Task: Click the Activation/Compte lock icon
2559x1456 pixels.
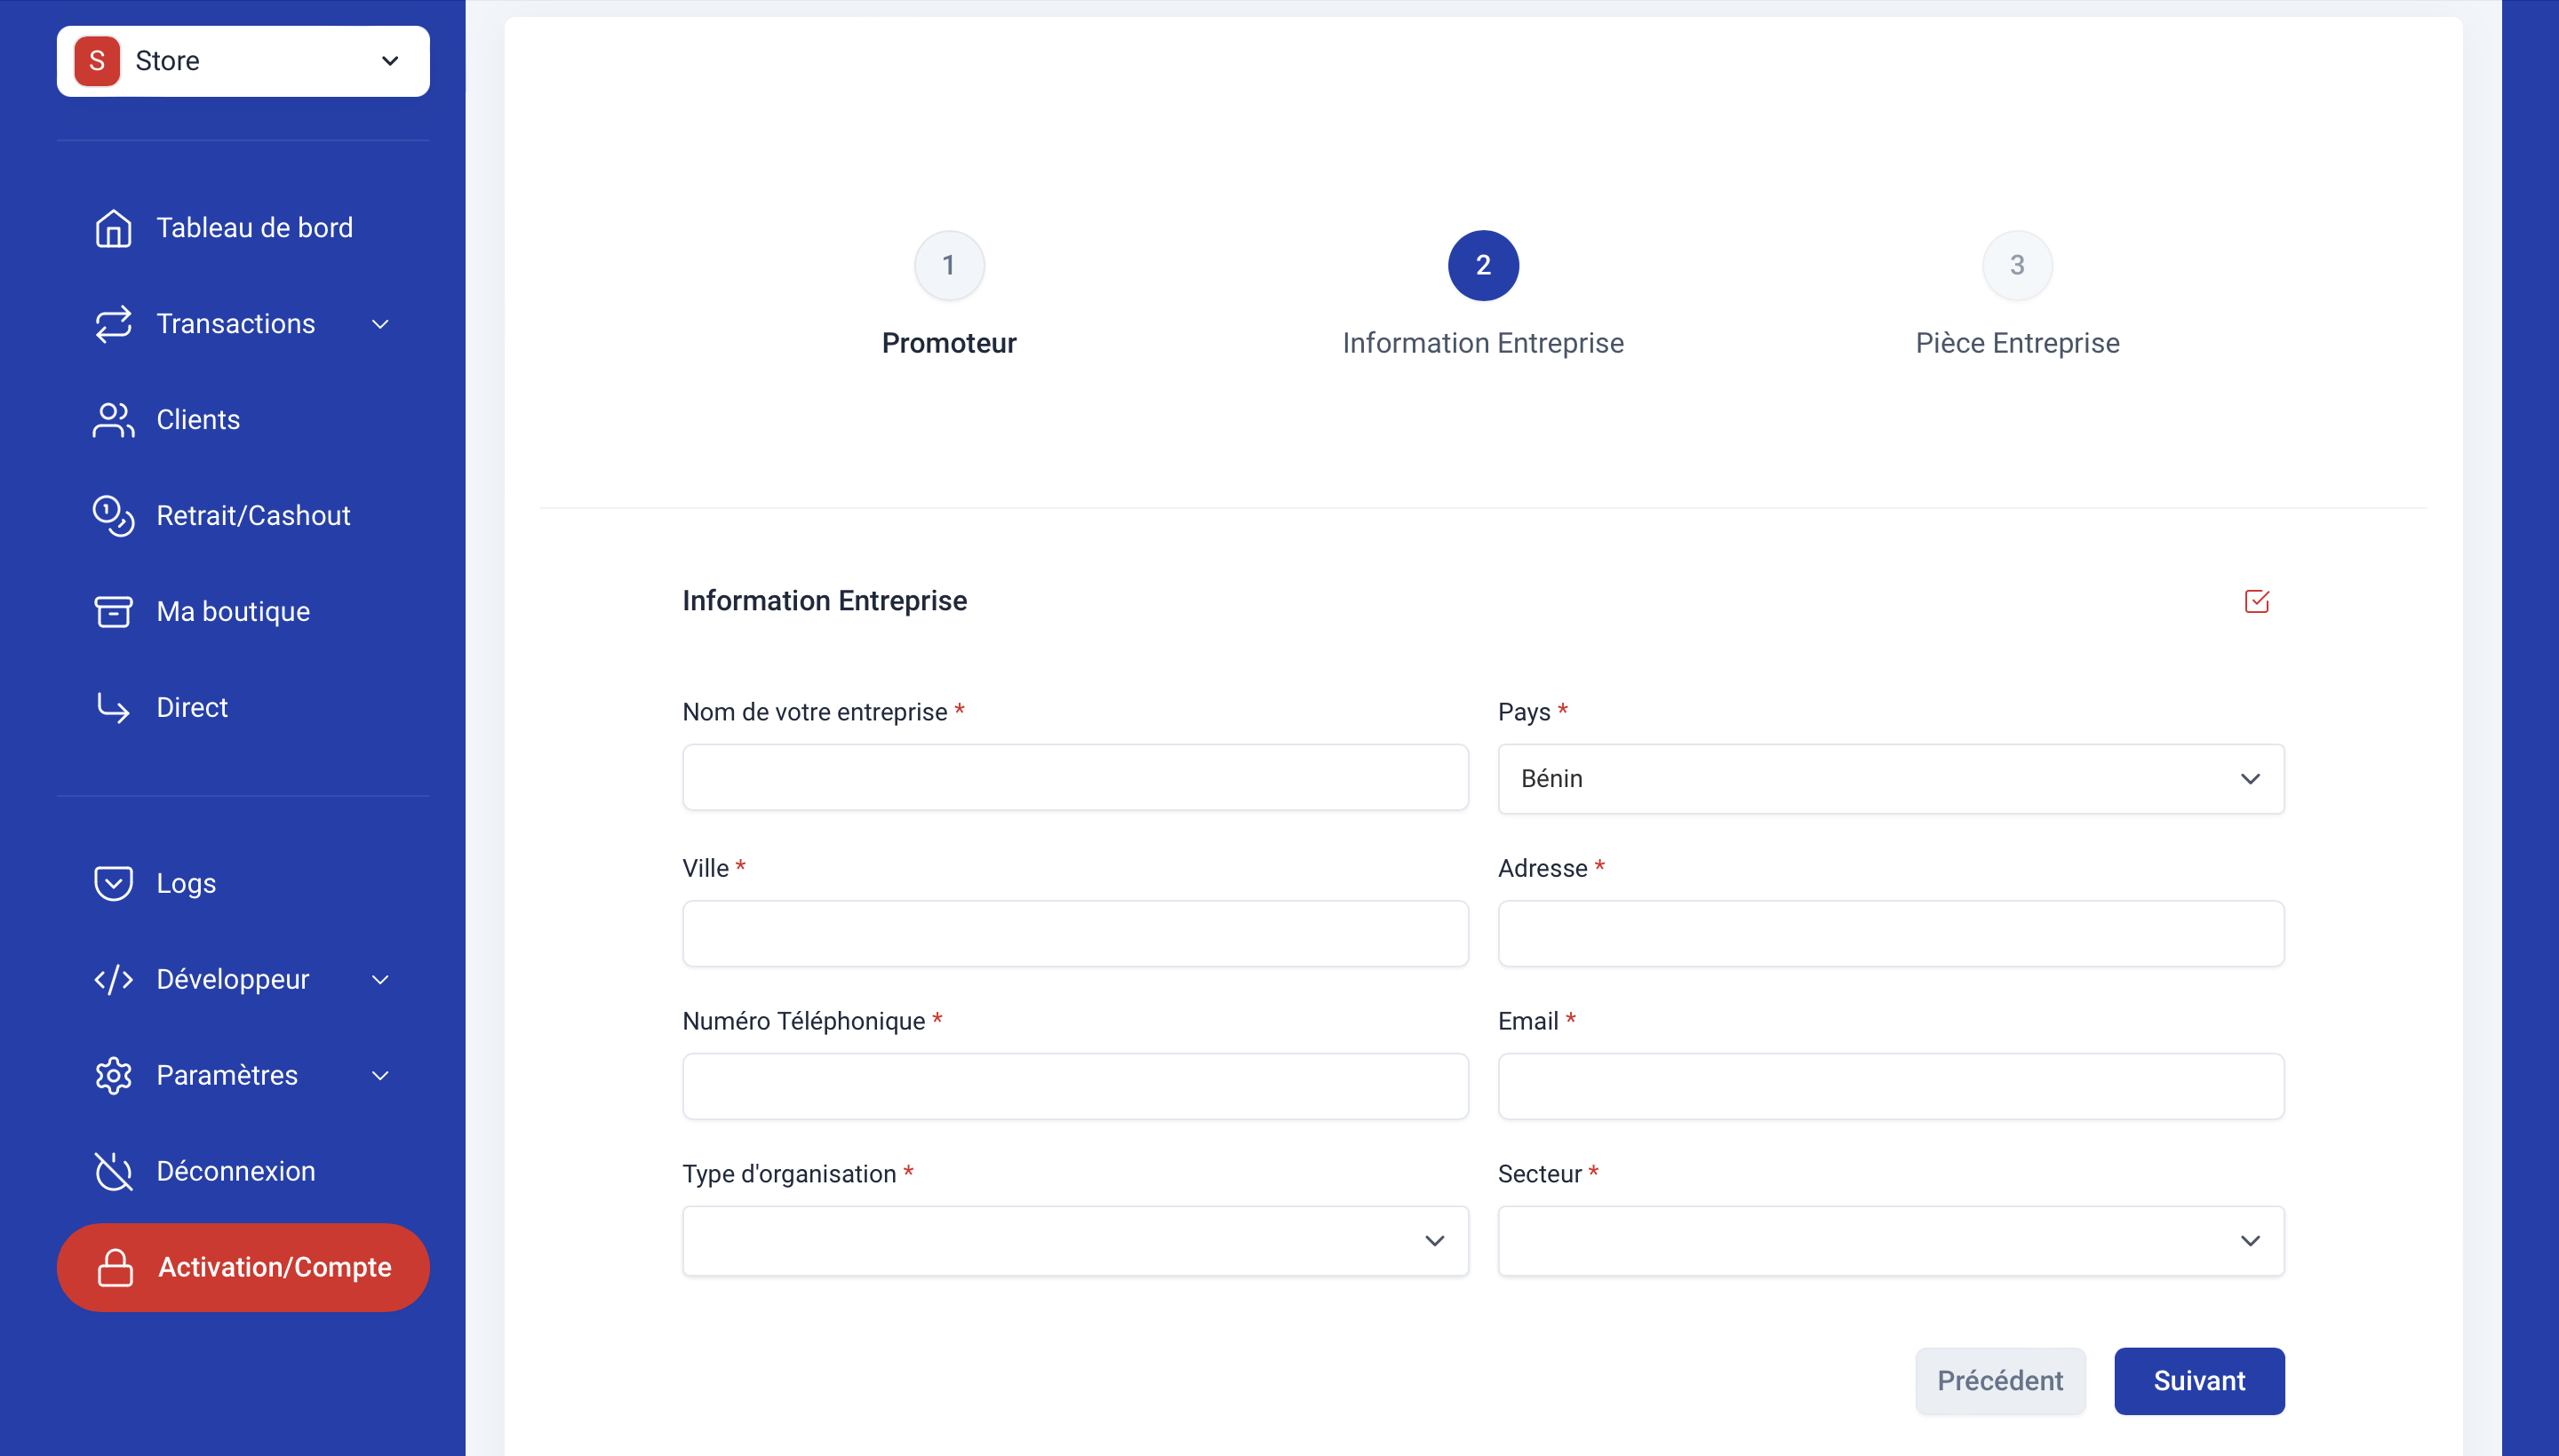Action: (x=115, y=1268)
